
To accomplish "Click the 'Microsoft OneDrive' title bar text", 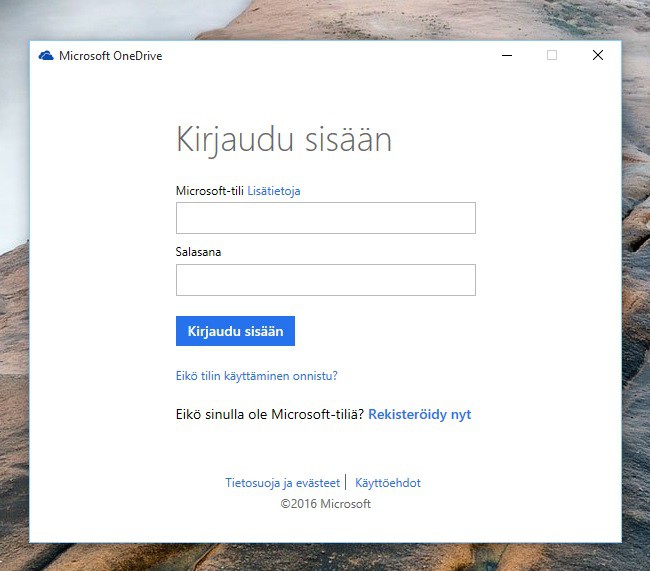I will click(110, 56).
